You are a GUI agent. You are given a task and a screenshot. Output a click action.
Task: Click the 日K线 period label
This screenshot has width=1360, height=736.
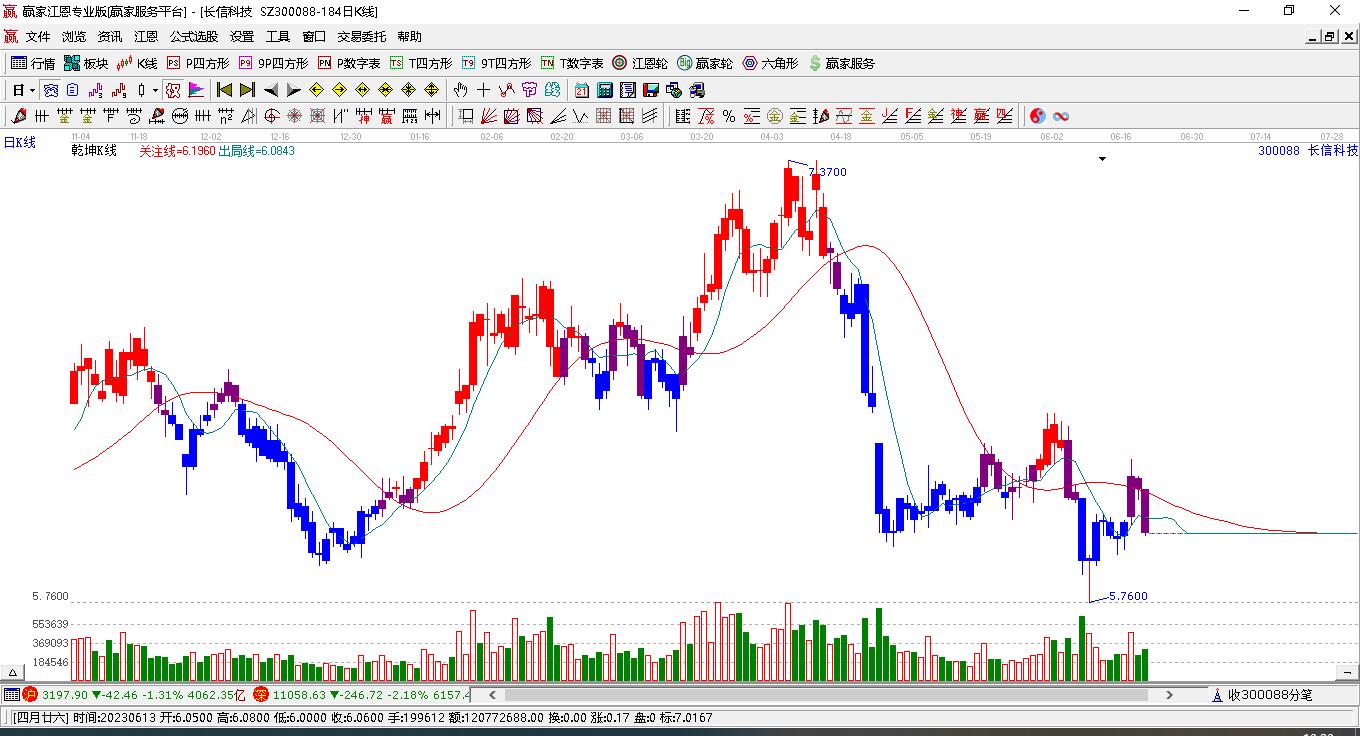(19, 143)
